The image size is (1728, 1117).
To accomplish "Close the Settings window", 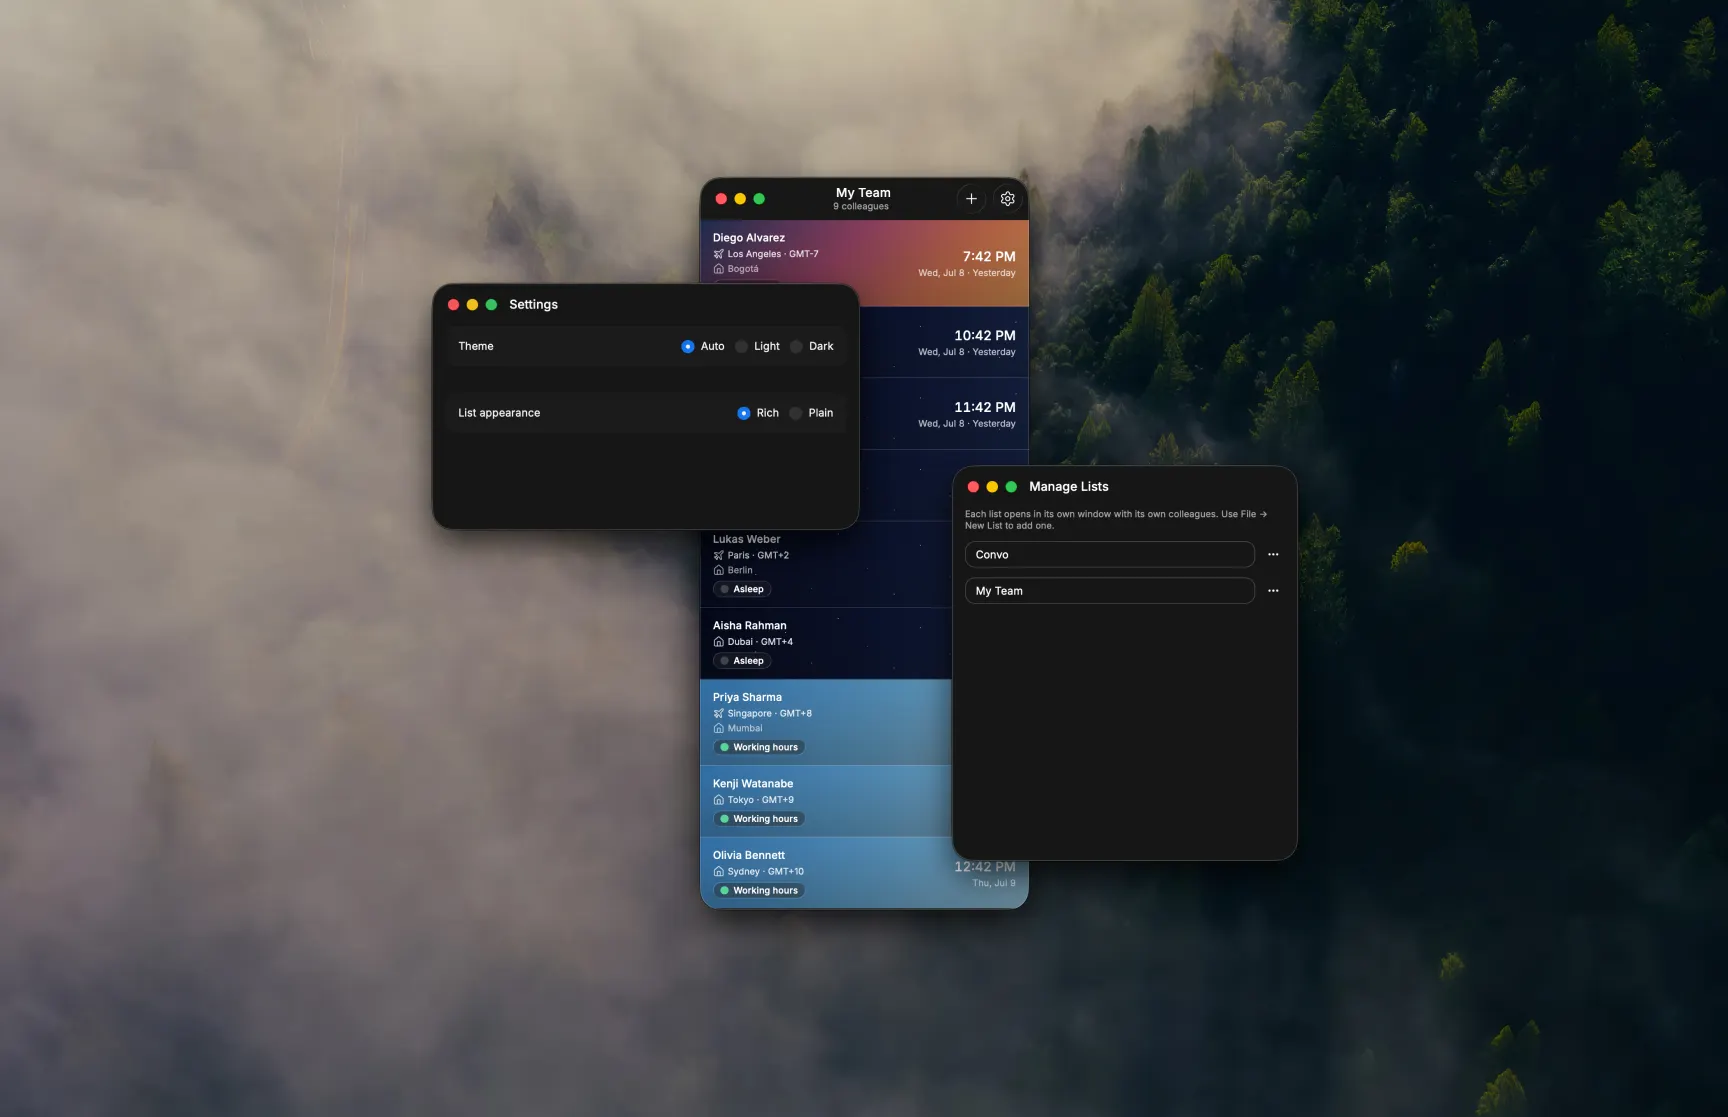I will 454,305.
